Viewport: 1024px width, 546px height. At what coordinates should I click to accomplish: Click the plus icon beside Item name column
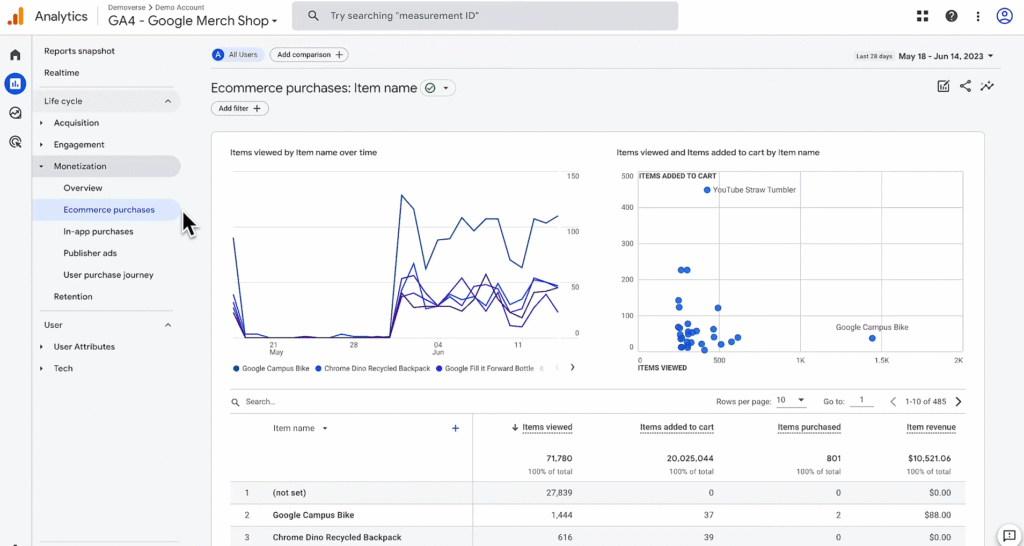[455, 428]
